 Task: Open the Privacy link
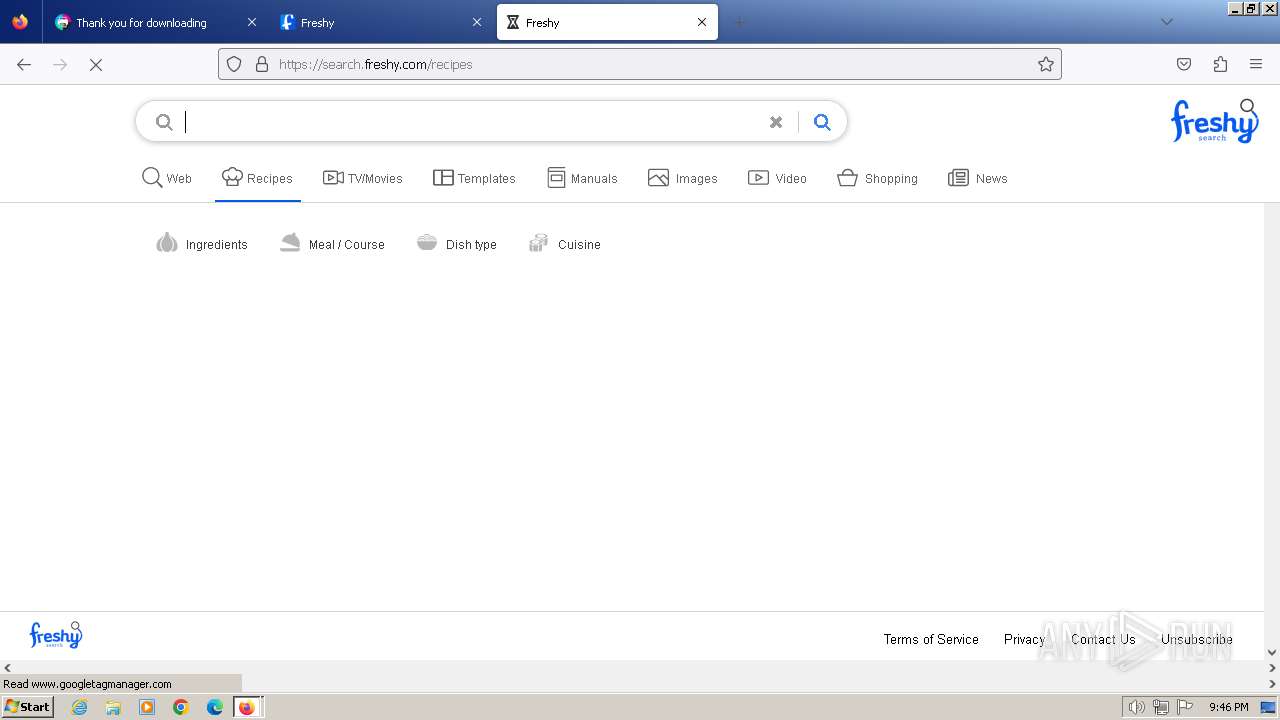pyautogui.click(x=1024, y=639)
